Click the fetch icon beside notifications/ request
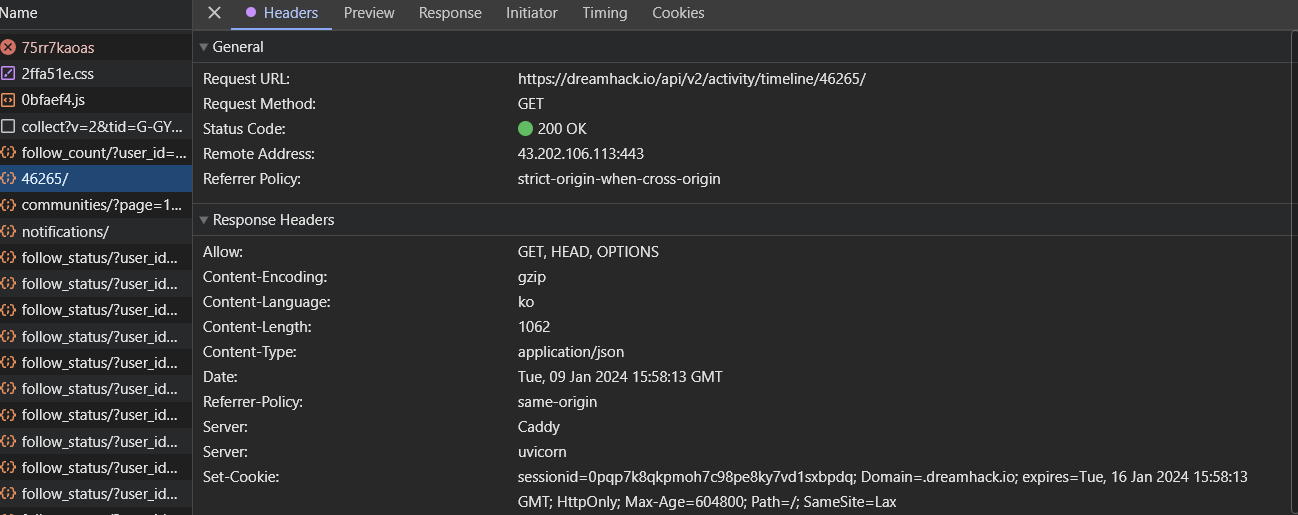 click(x=9, y=231)
